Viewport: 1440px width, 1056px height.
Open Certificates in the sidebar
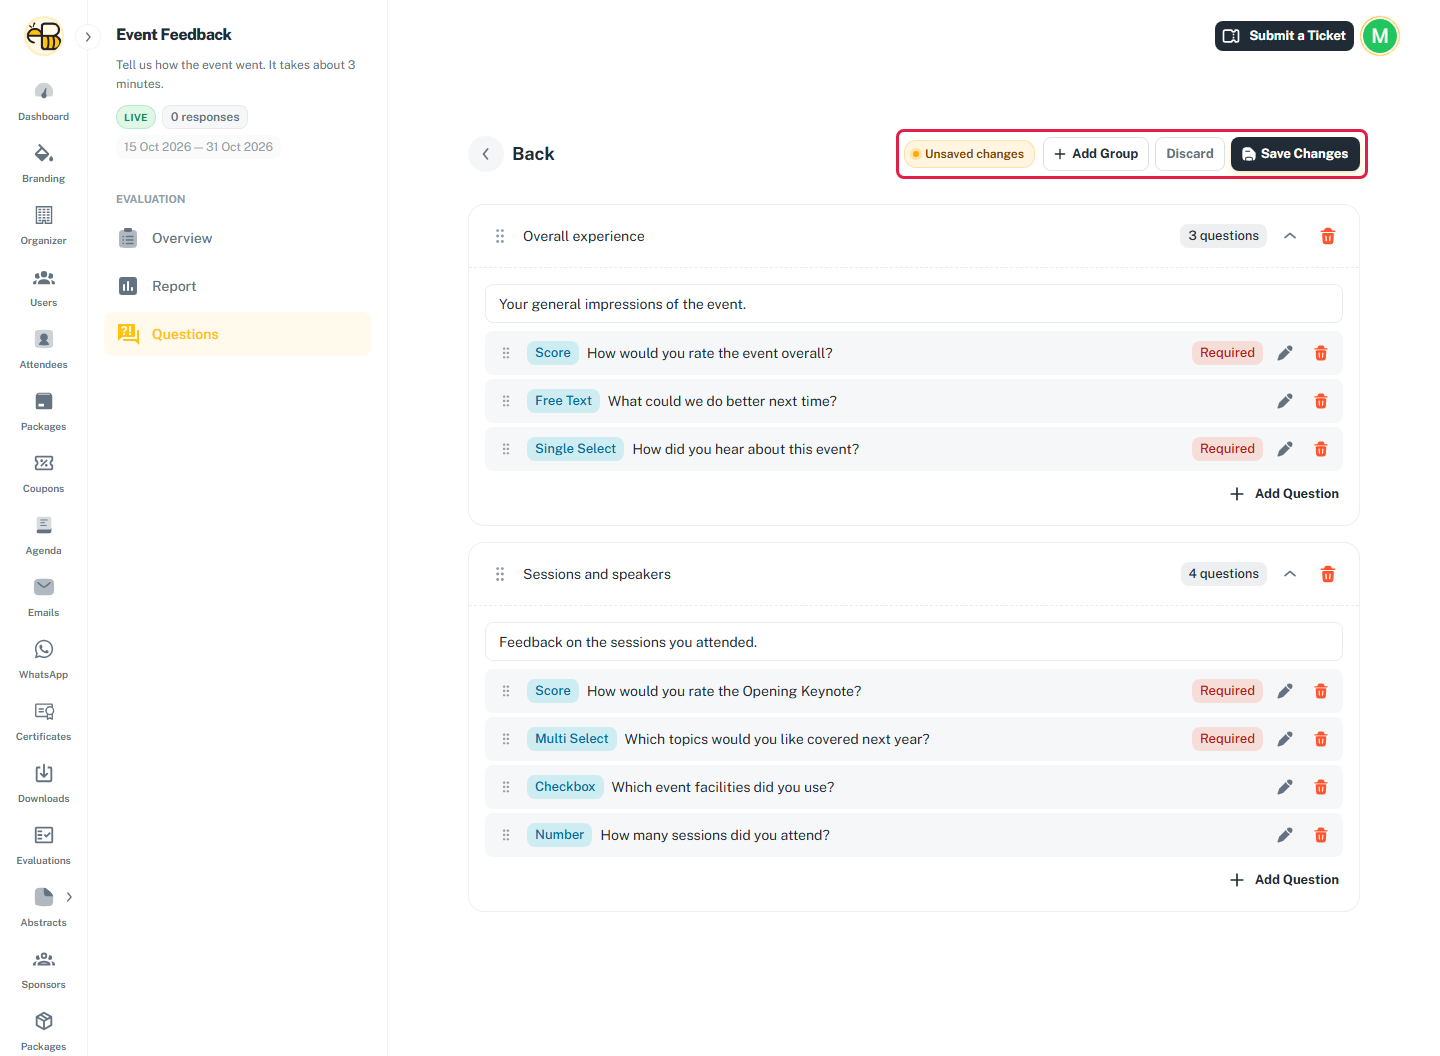(x=44, y=722)
